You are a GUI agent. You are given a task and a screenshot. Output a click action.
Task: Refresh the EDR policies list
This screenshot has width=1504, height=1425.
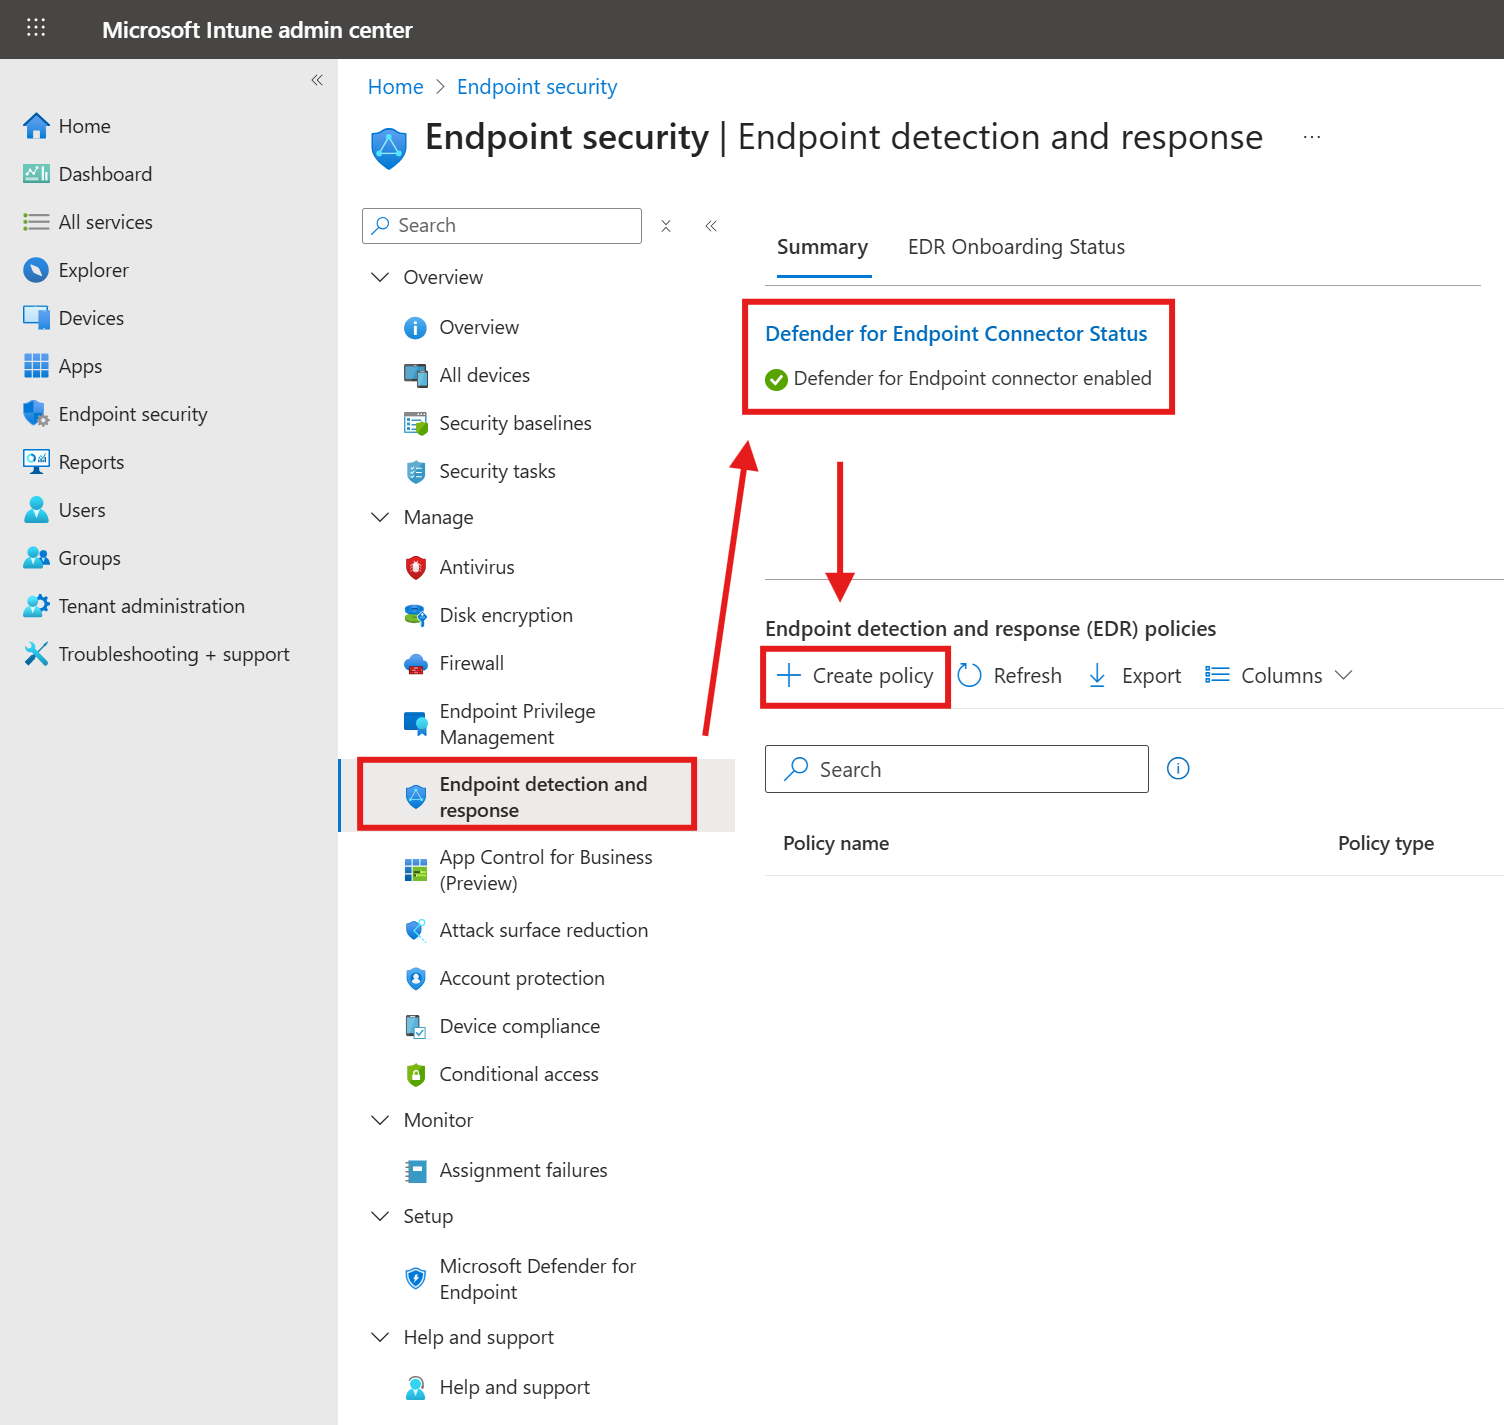pyautogui.click(x=1010, y=676)
